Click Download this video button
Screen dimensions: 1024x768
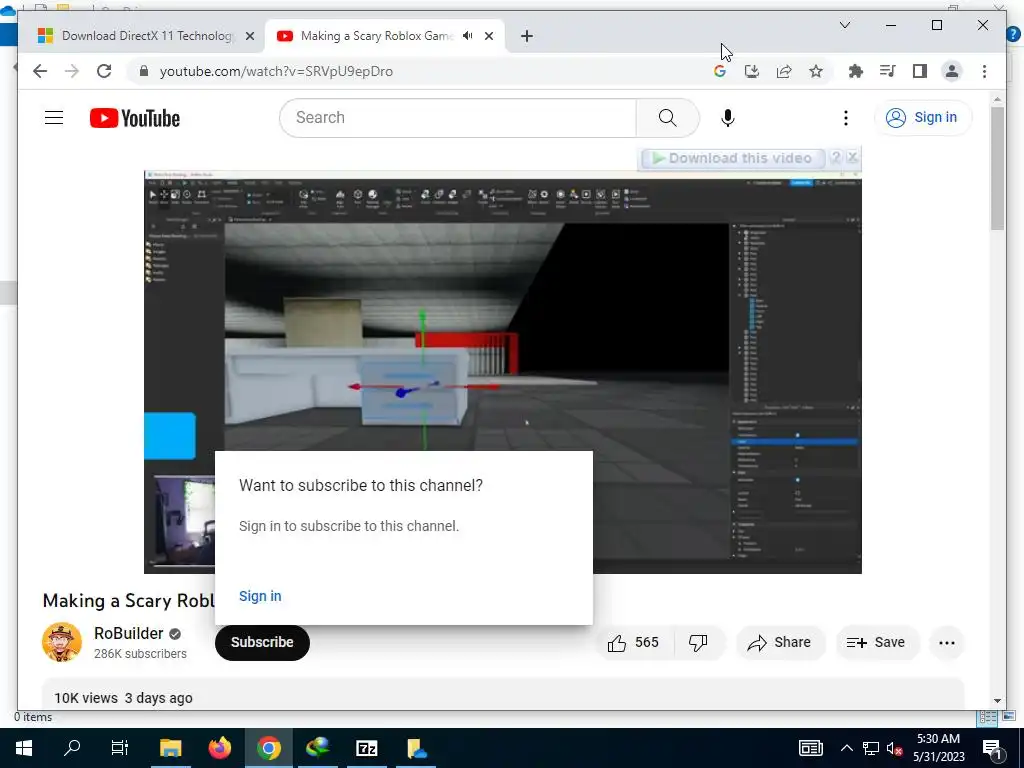[733, 158]
